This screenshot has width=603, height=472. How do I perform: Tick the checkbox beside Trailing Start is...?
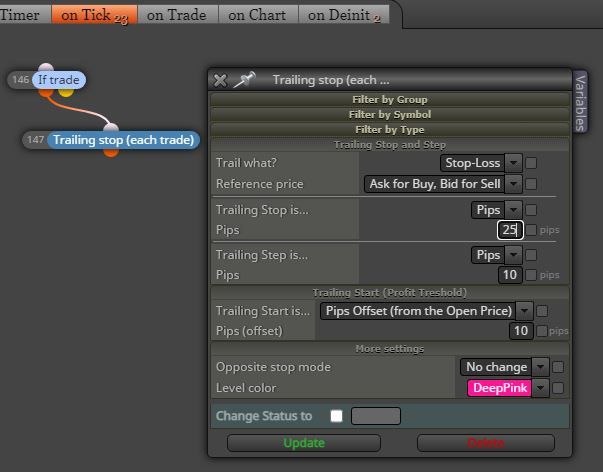tap(542, 311)
